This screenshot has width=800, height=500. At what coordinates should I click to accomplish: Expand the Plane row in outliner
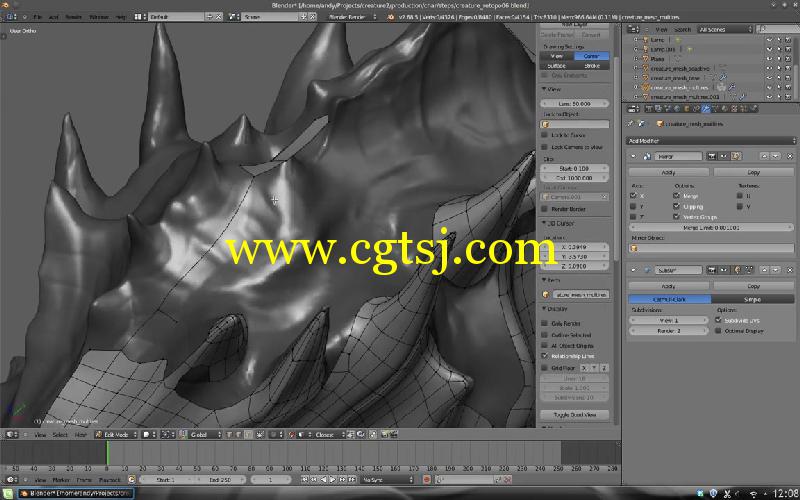point(636,59)
